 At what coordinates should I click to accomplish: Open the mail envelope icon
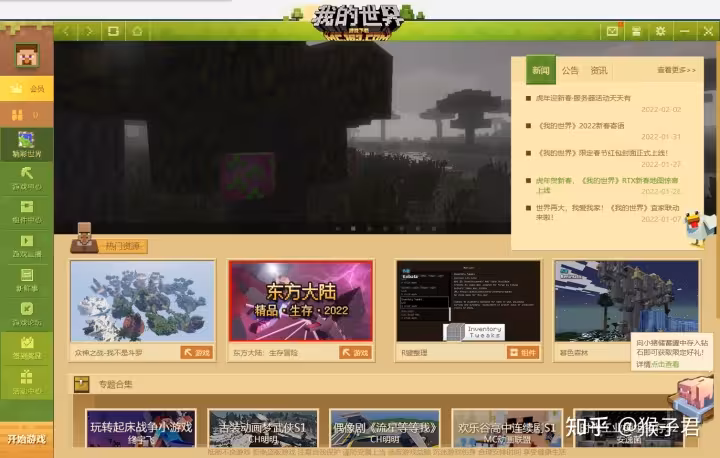[612, 31]
